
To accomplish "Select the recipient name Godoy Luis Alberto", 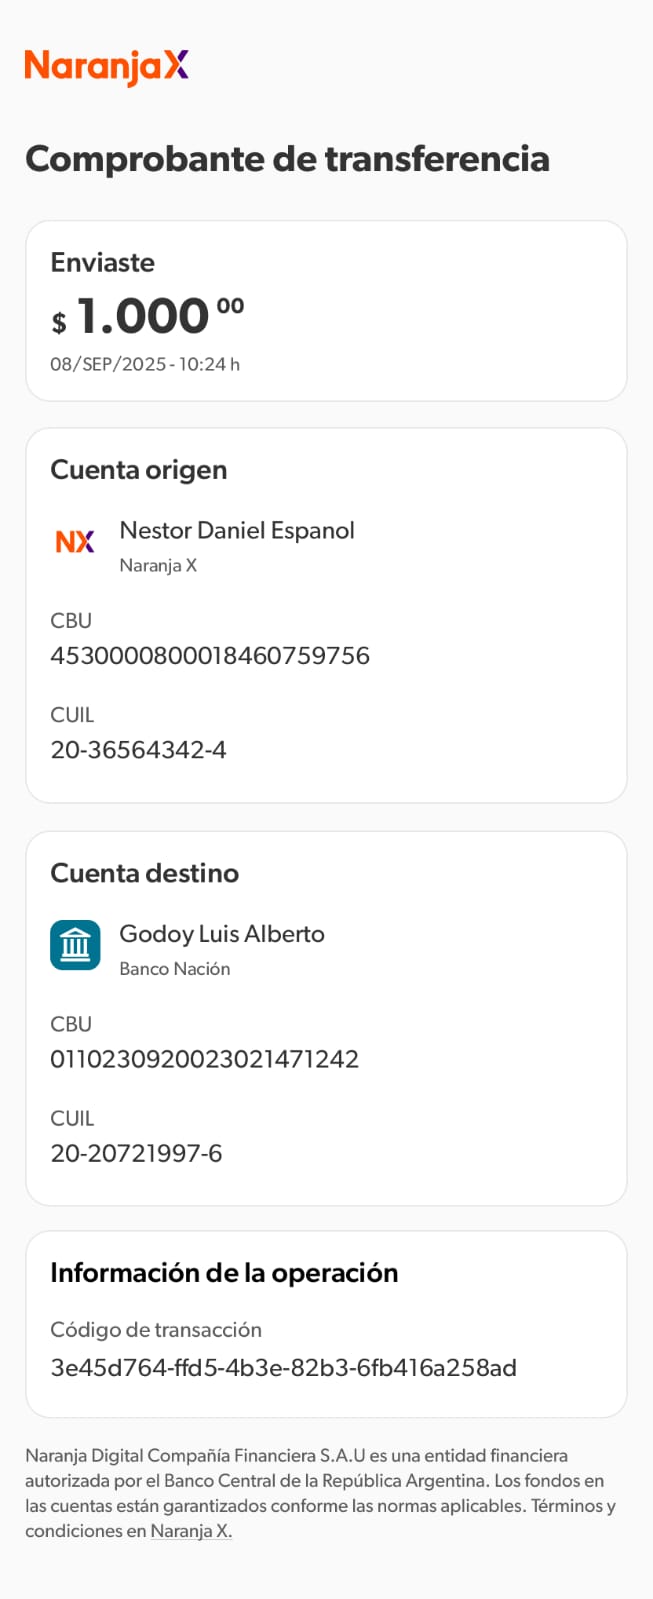I will [222, 934].
